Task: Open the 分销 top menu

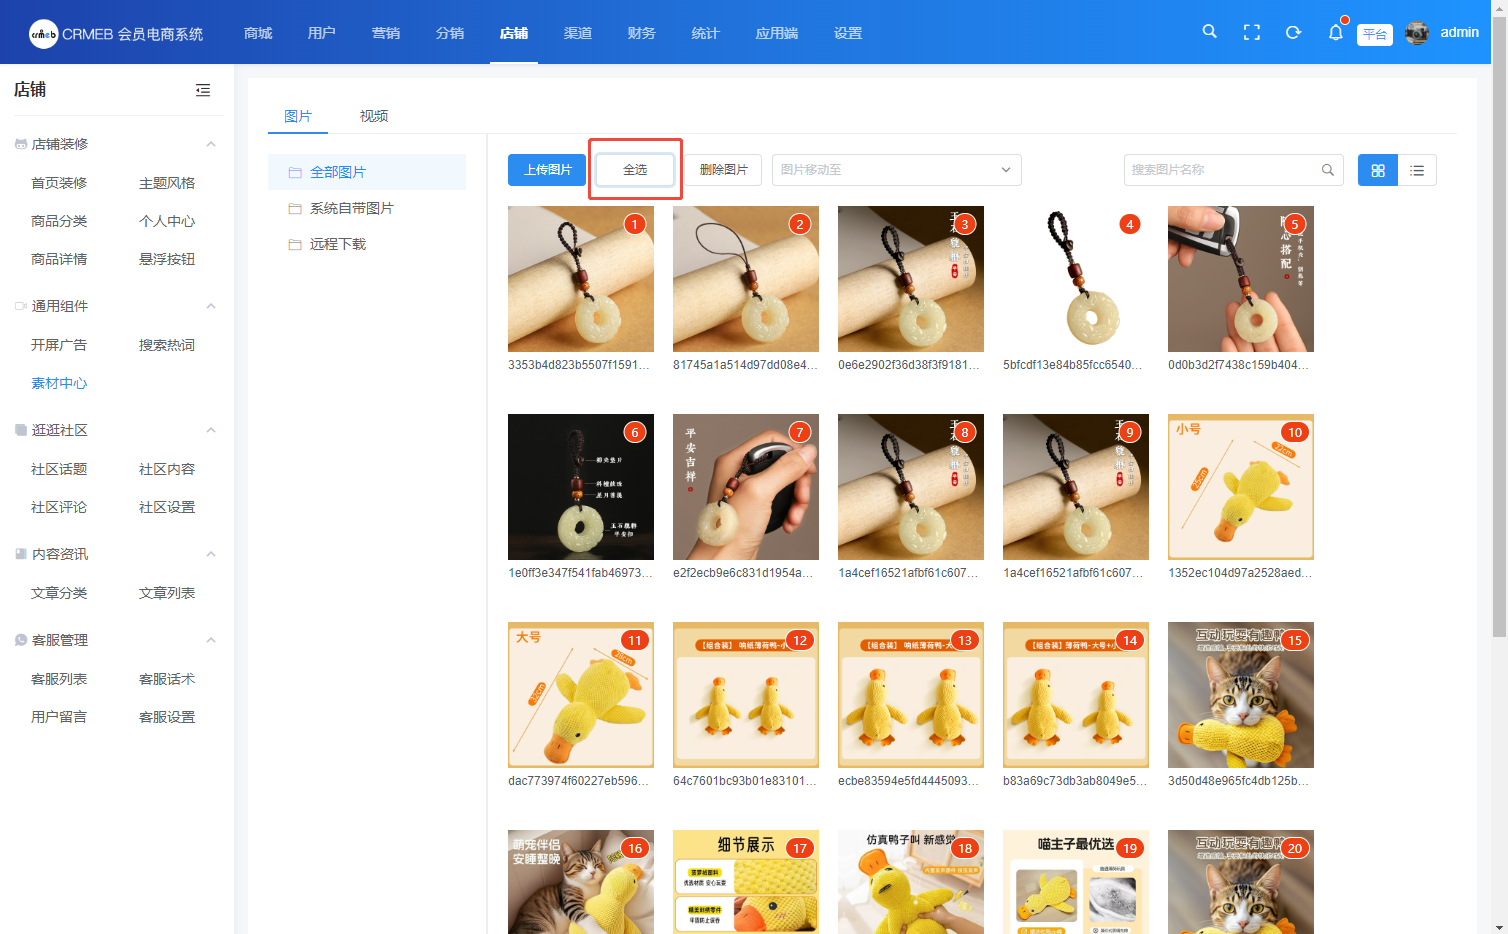Action: 450,33
